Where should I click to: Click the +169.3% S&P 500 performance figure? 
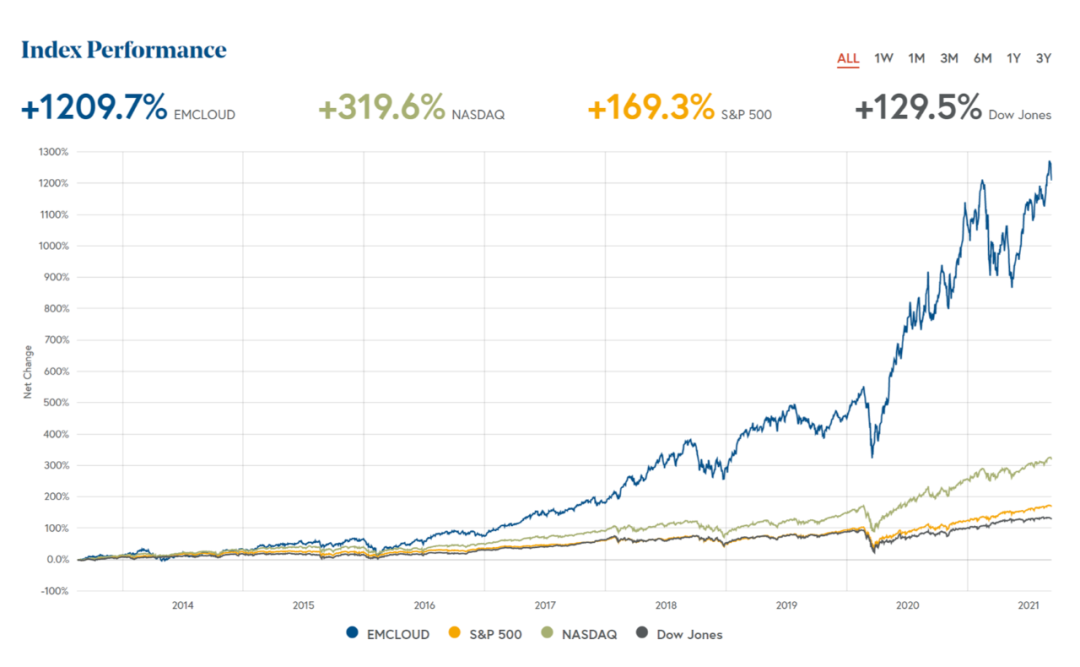[x=651, y=108]
